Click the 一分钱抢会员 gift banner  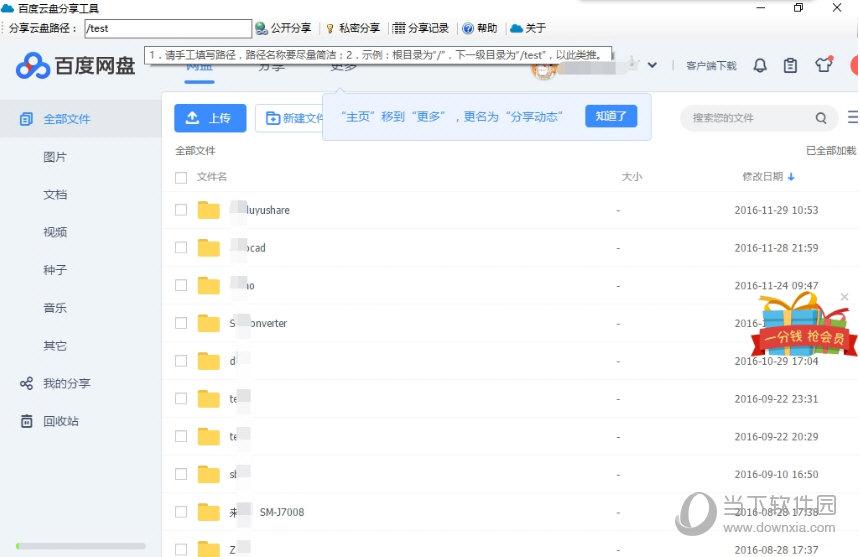click(804, 326)
